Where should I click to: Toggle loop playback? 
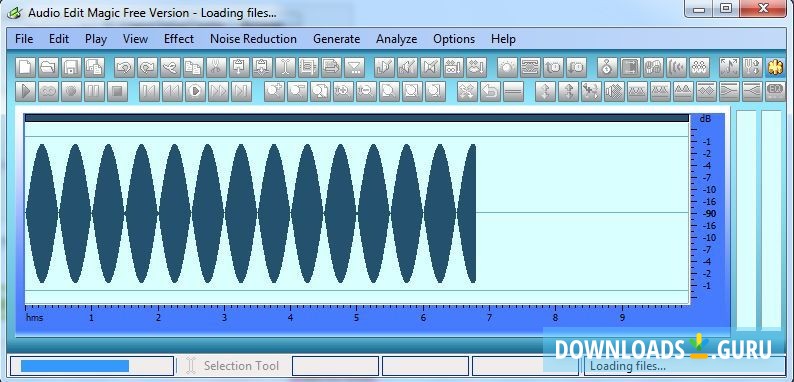[x=48, y=92]
